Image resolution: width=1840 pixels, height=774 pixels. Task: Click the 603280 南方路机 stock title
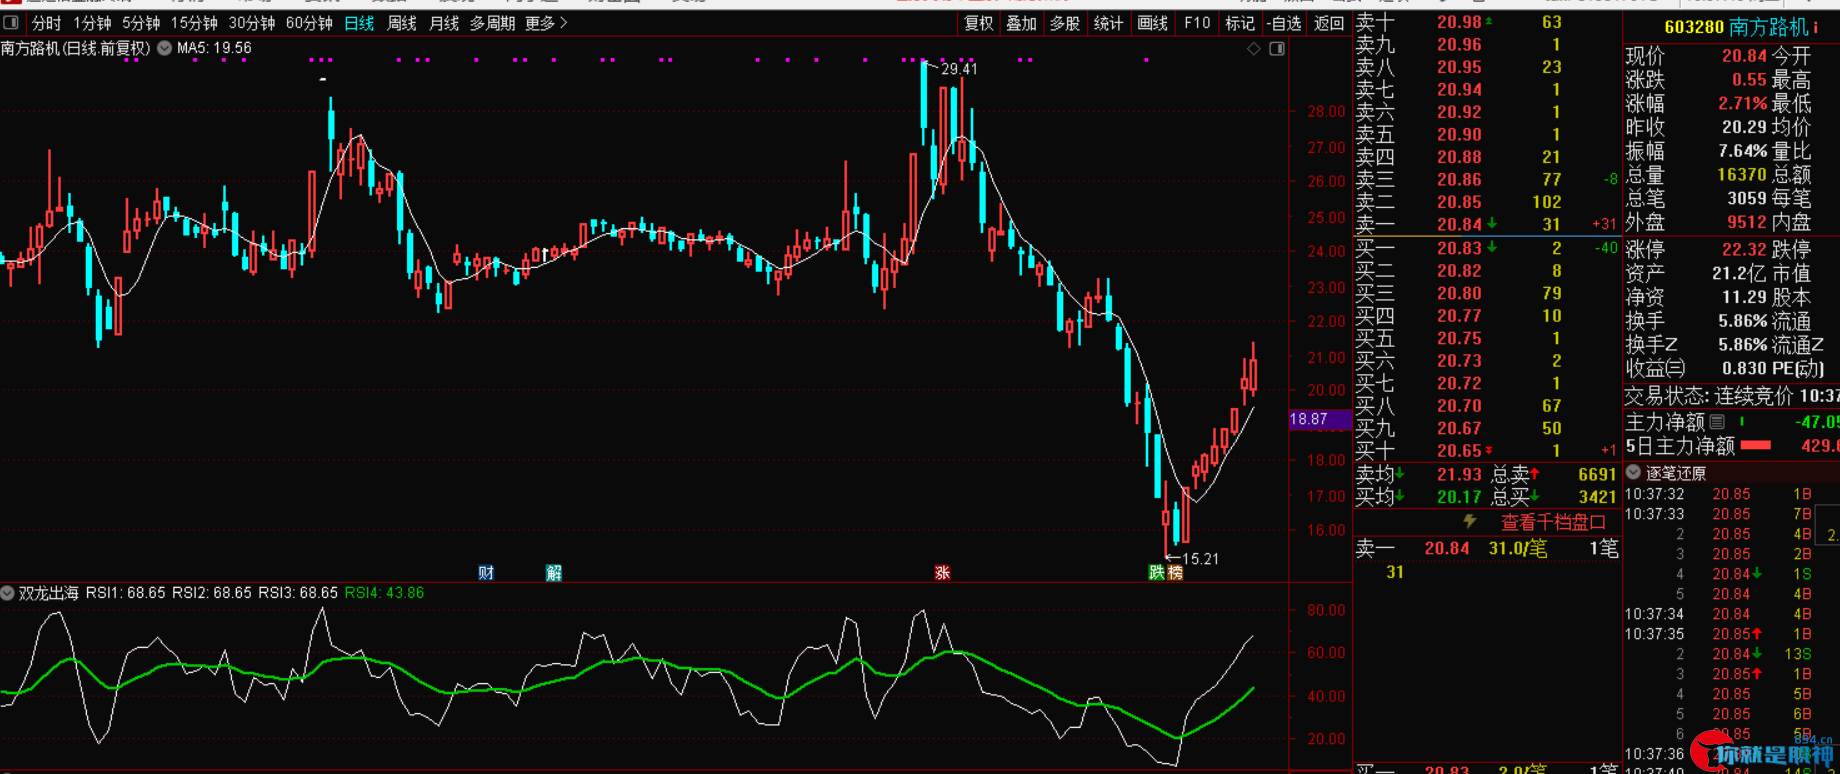click(x=1736, y=27)
